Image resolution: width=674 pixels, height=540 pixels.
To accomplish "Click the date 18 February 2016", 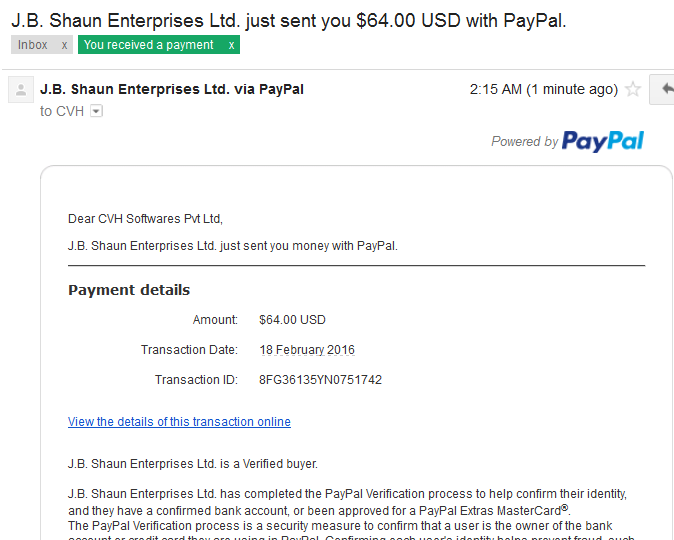I will [307, 350].
